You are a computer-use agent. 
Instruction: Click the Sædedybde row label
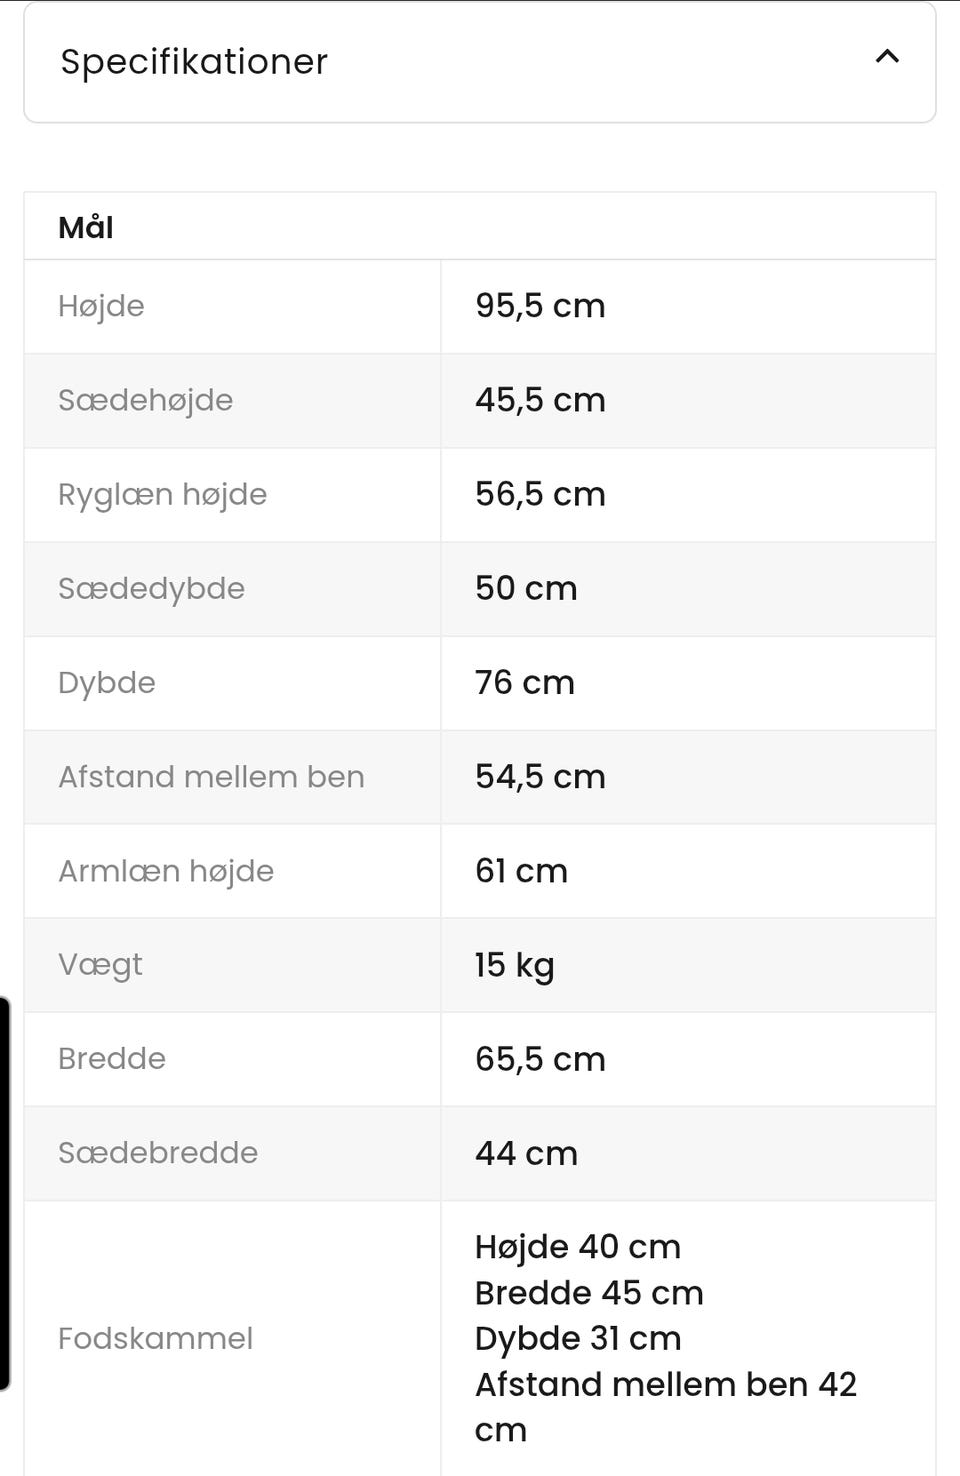151,588
